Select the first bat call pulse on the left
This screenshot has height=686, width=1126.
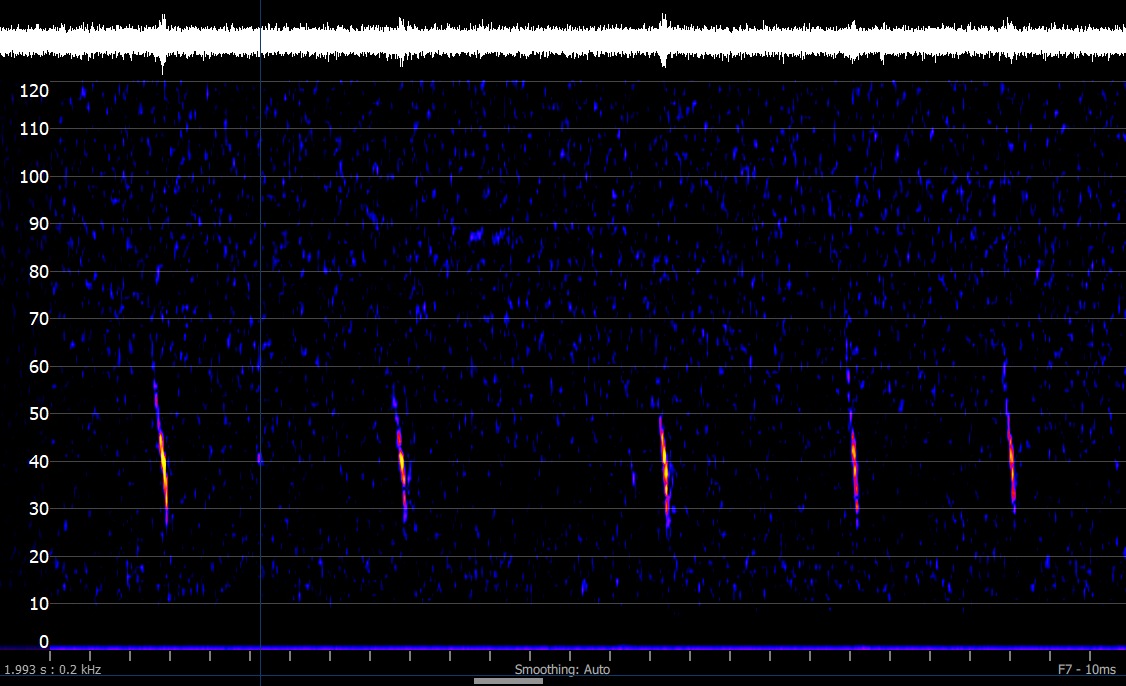[163, 460]
